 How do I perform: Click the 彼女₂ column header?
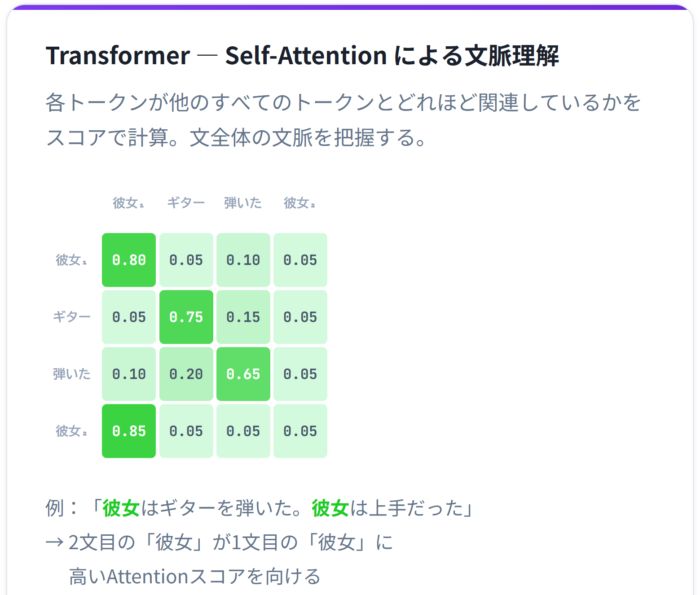point(300,203)
